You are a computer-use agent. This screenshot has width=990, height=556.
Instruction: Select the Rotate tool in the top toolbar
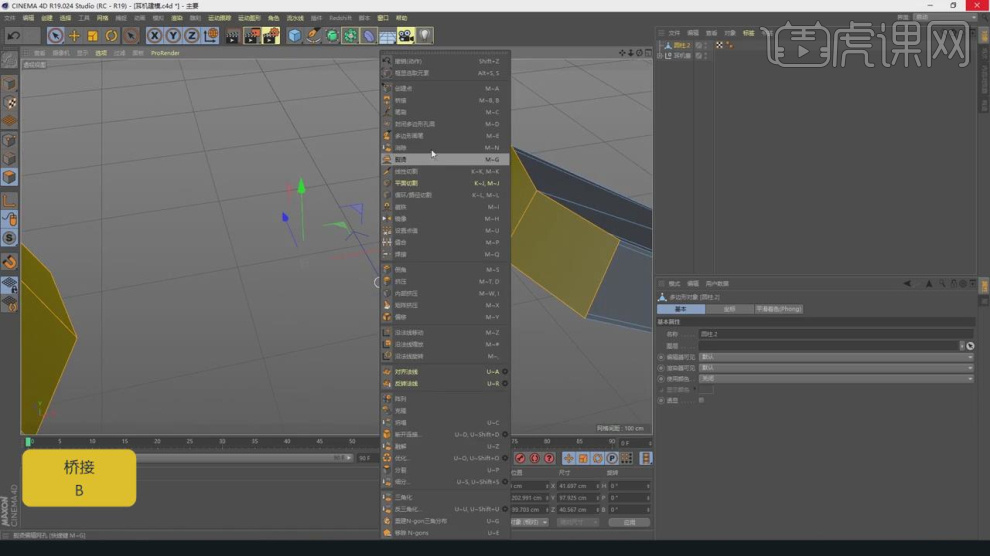coord(111,36)
